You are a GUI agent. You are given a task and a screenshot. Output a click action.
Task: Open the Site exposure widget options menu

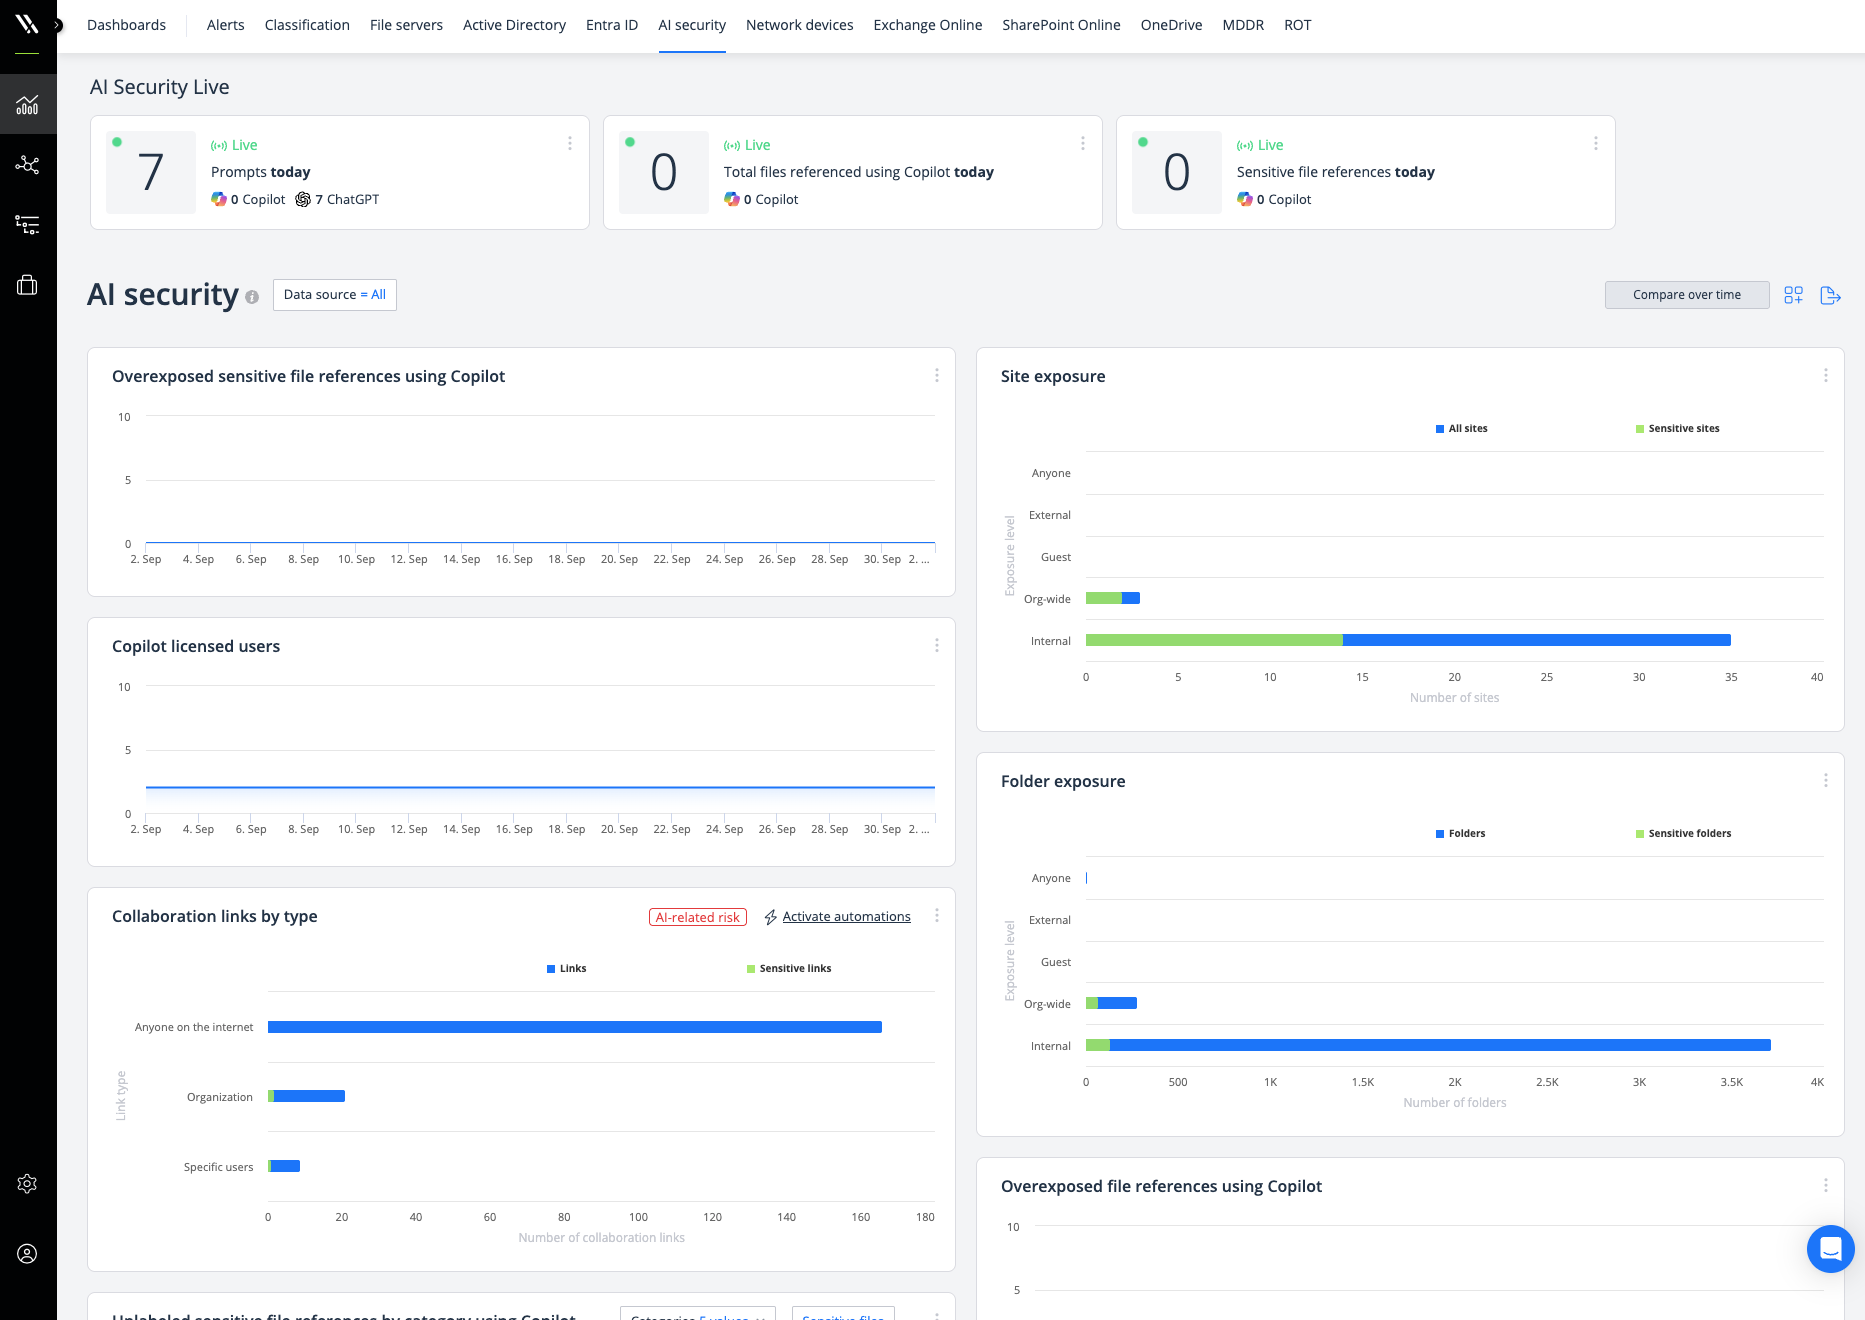1826,376
